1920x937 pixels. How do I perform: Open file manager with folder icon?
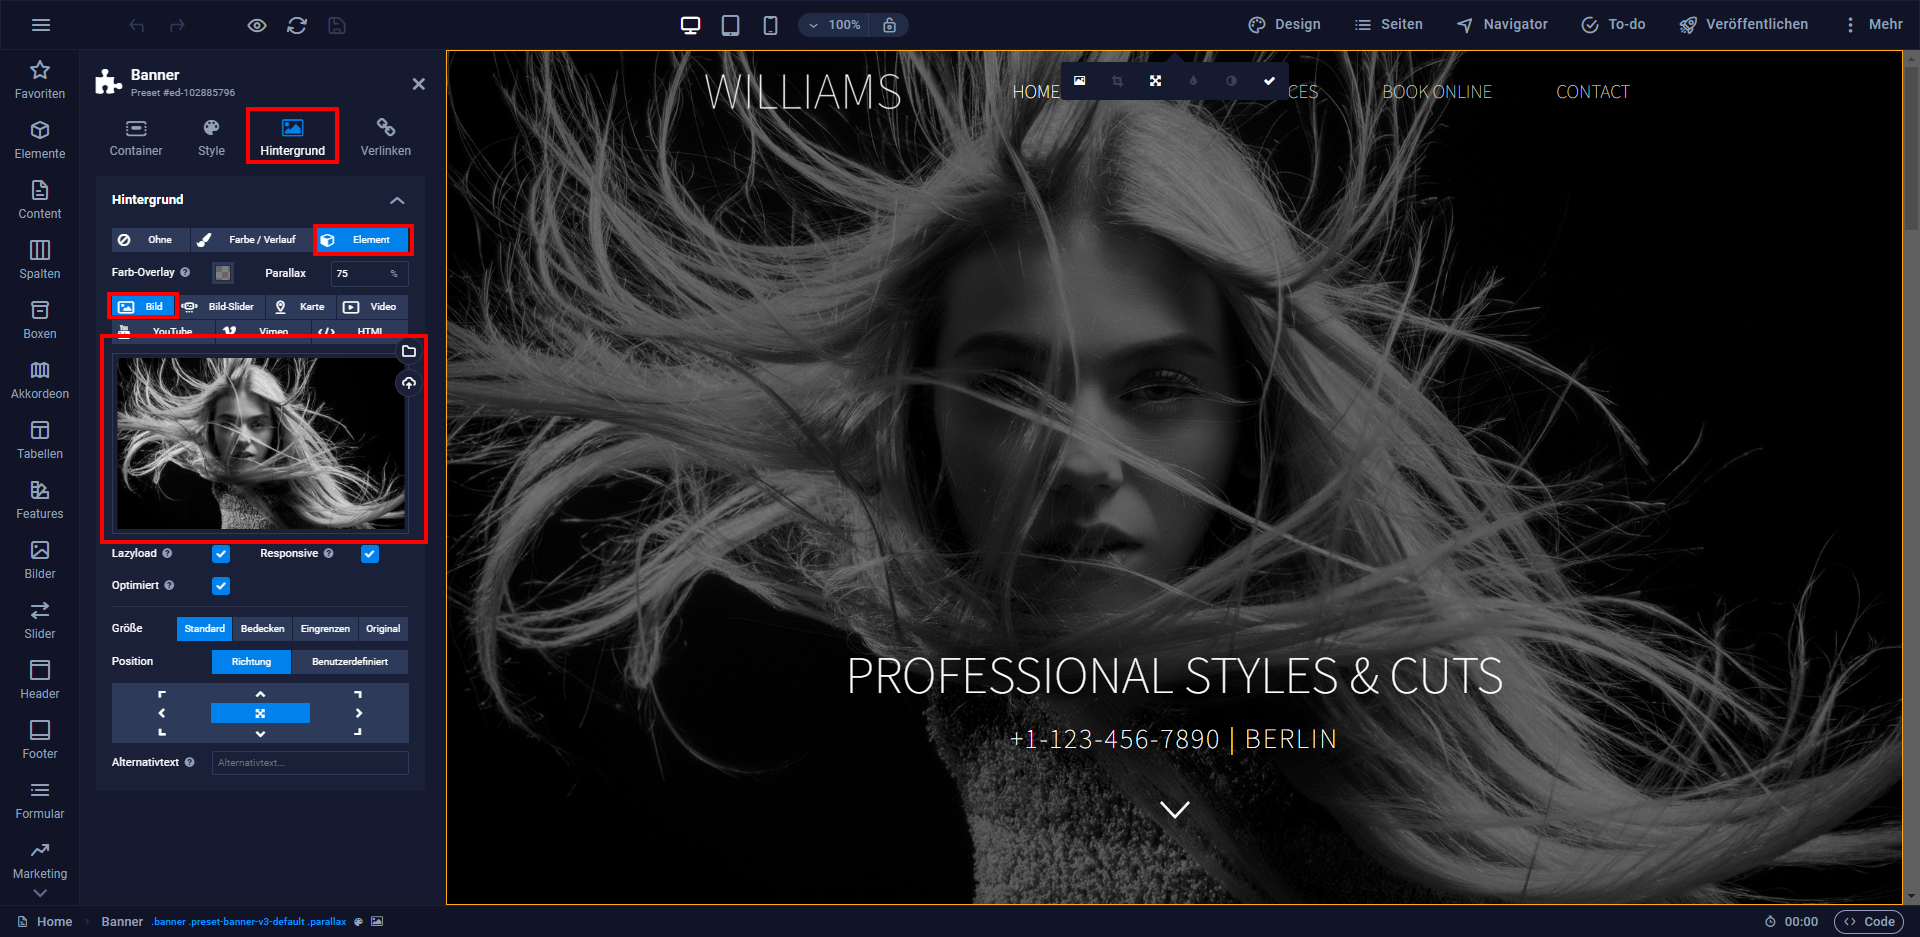pyautogui.click(x=409, y=351)
